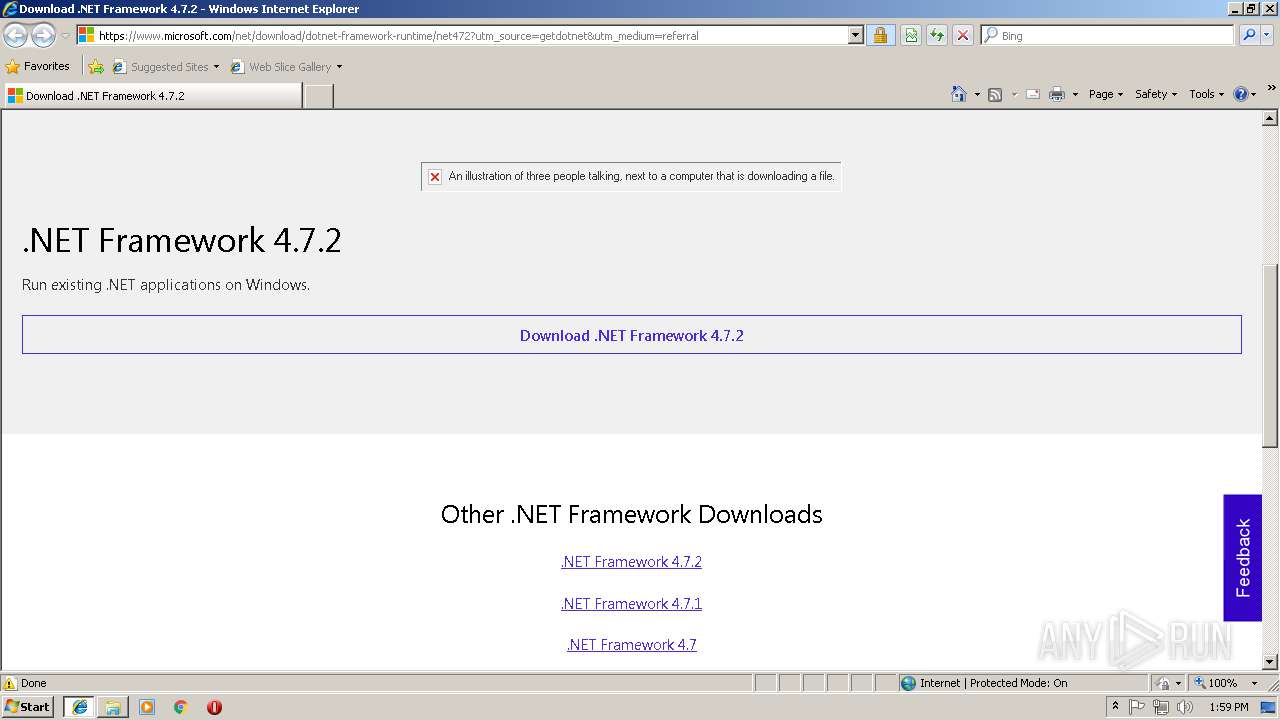Viewport: 1280px width, 720px height.
Task: Click the page scrollbar thumb
Action: [x=1270, y=355]
